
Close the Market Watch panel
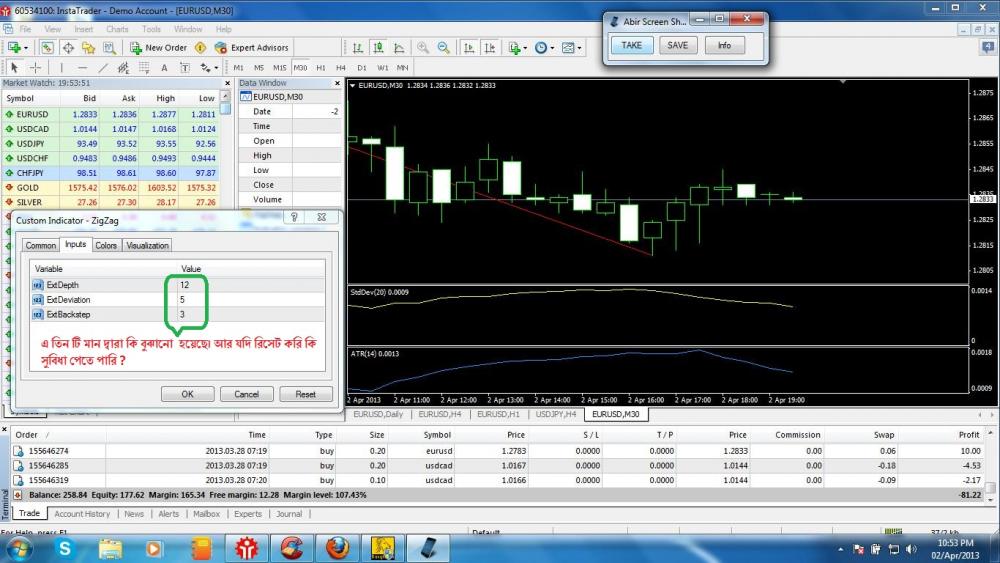(228, 84)
